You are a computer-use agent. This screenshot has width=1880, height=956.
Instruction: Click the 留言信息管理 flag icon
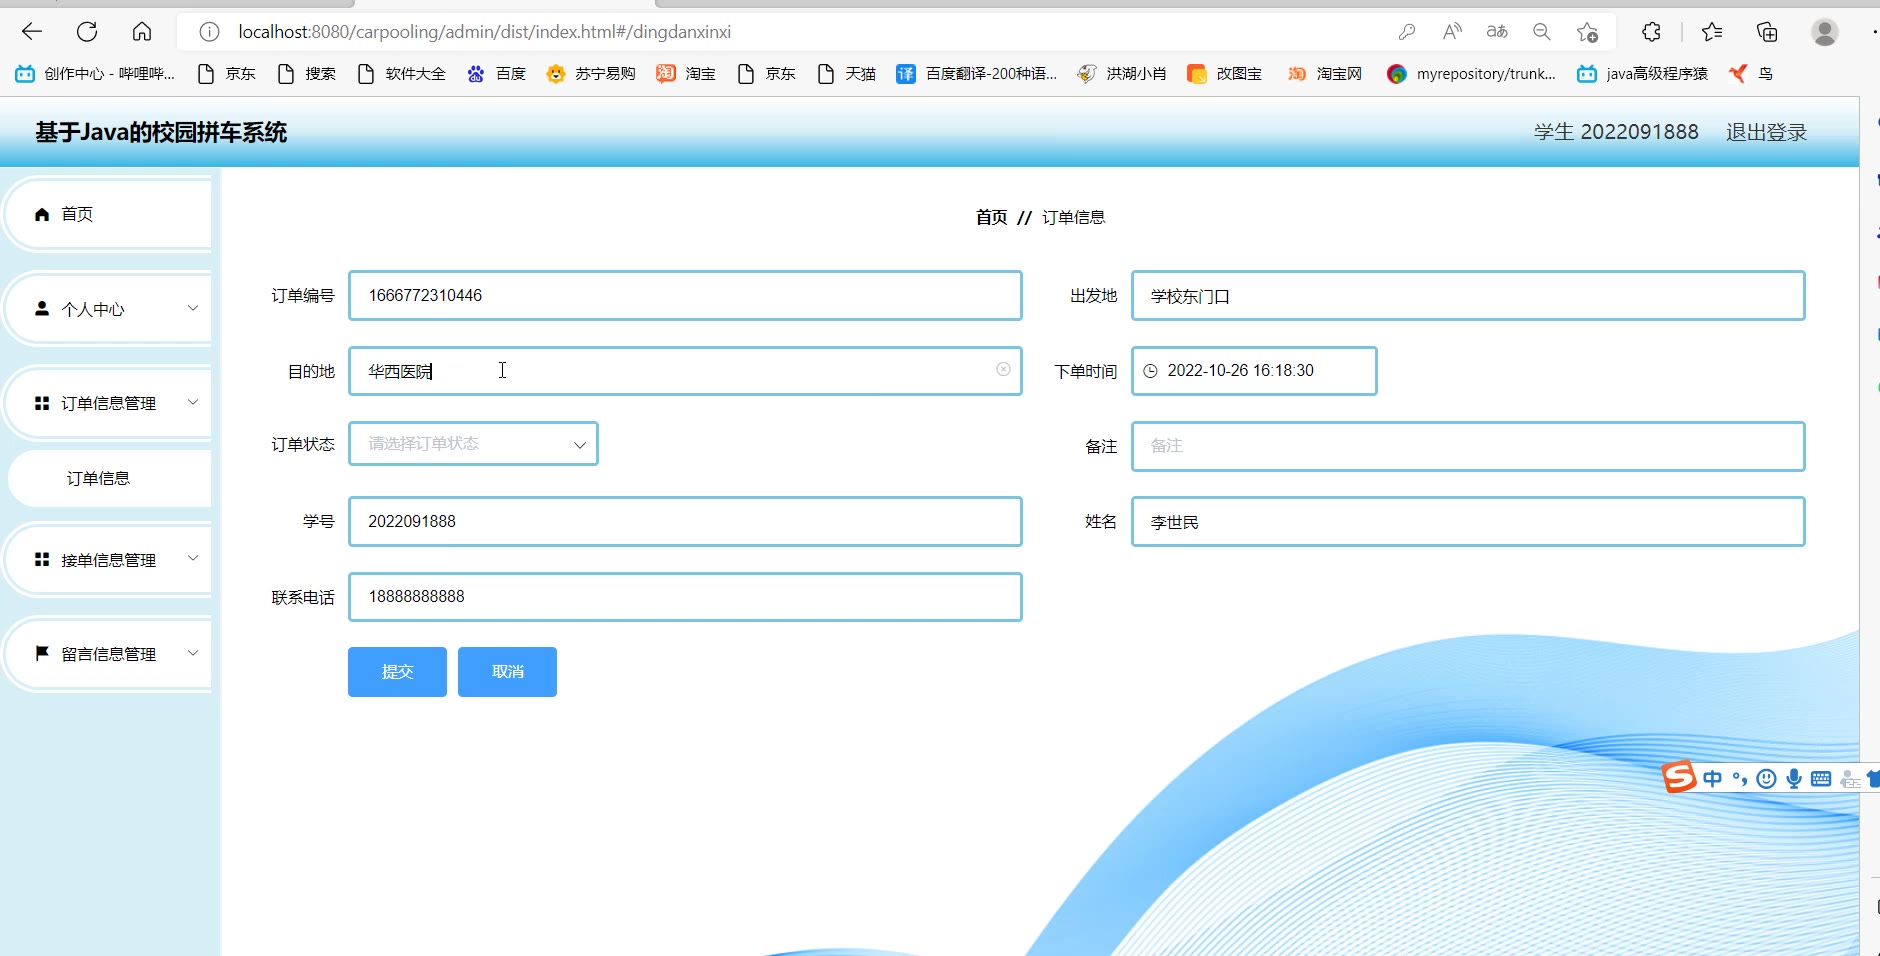(42, 653)
